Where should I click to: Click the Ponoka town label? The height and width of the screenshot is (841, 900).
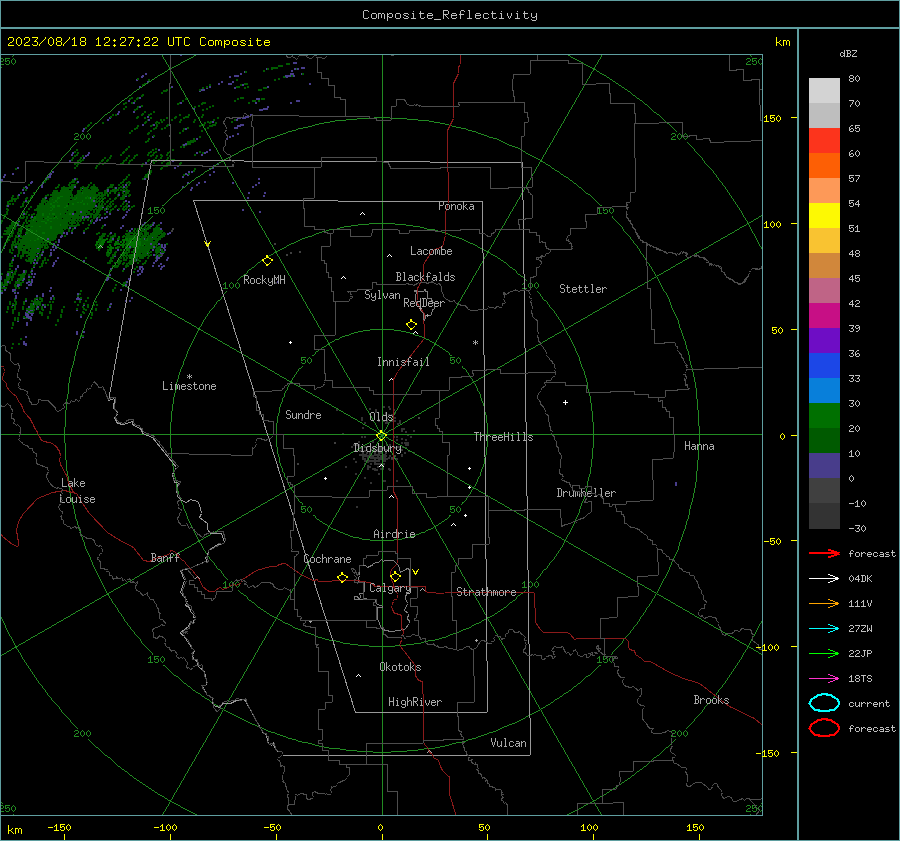tap(456, 206)
